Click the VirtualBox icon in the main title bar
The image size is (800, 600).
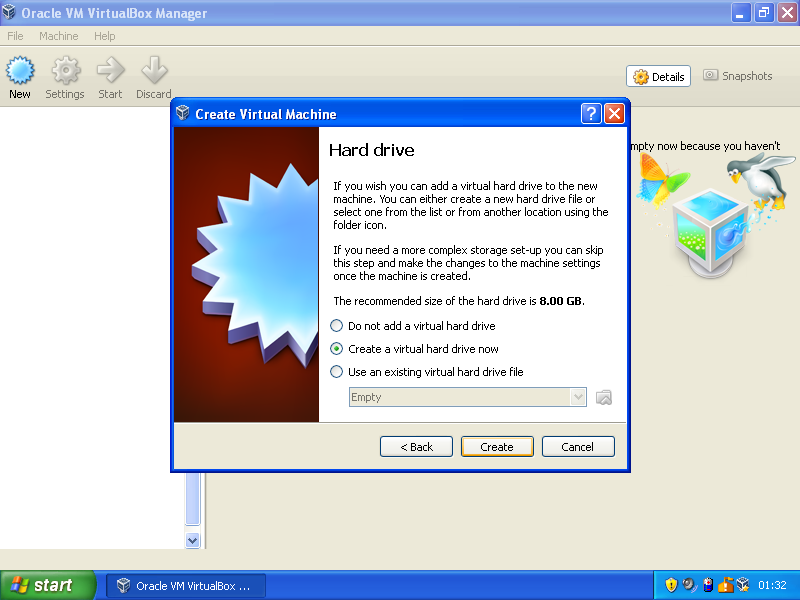(x=9, y=12)
